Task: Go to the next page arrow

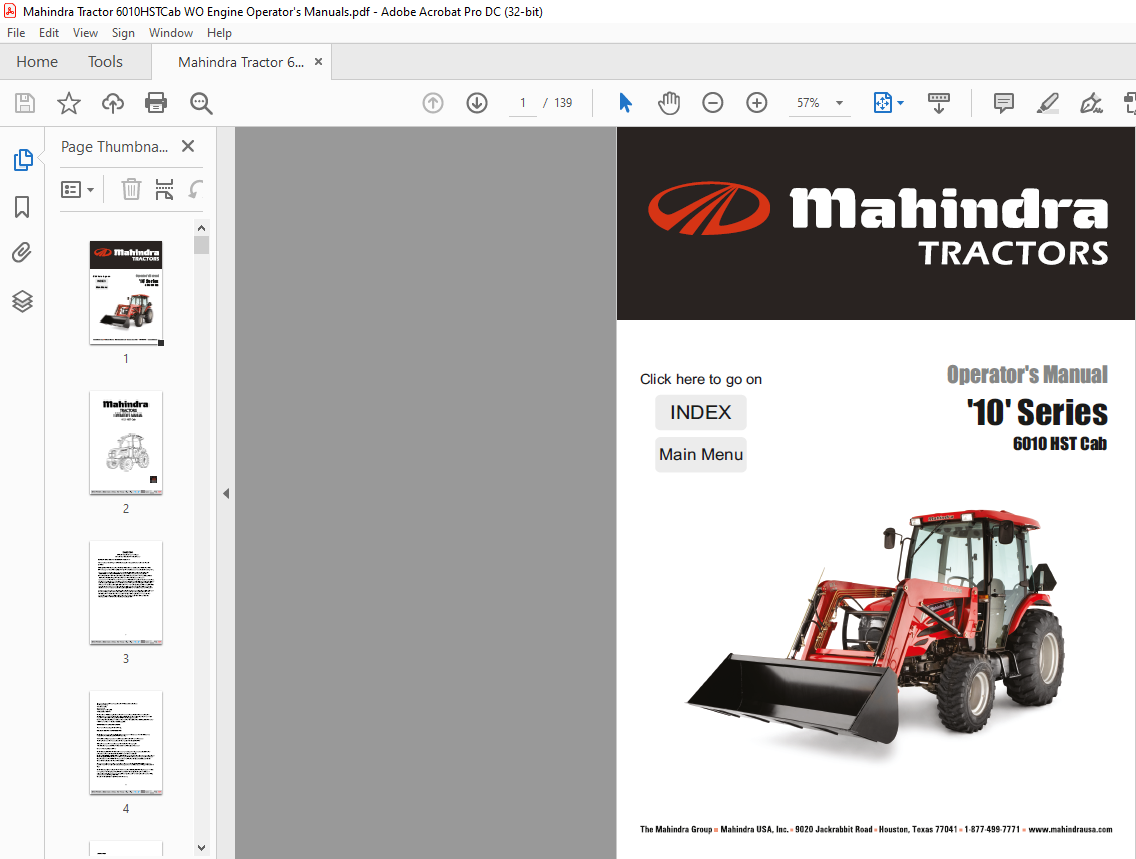Action: point(477,103)
